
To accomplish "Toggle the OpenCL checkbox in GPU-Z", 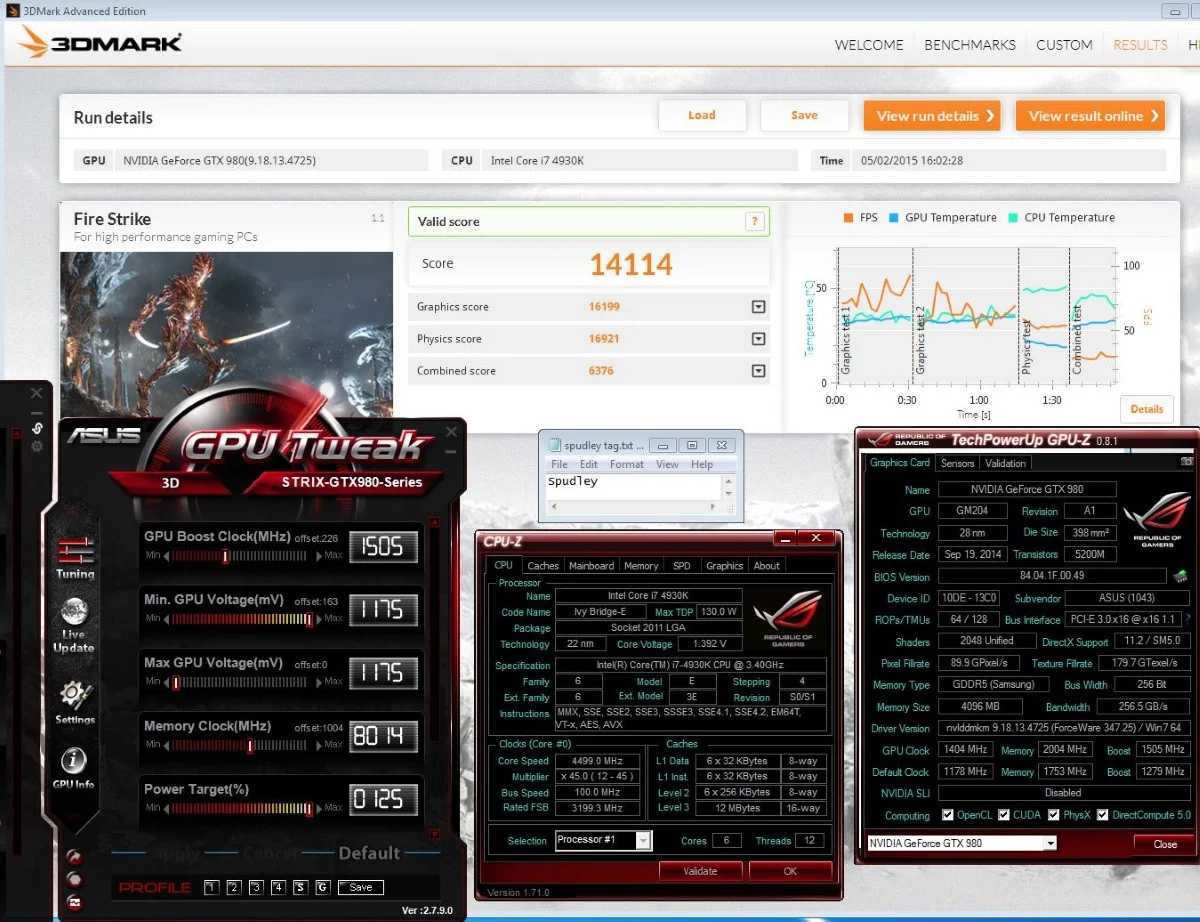I will pos(947,815).
